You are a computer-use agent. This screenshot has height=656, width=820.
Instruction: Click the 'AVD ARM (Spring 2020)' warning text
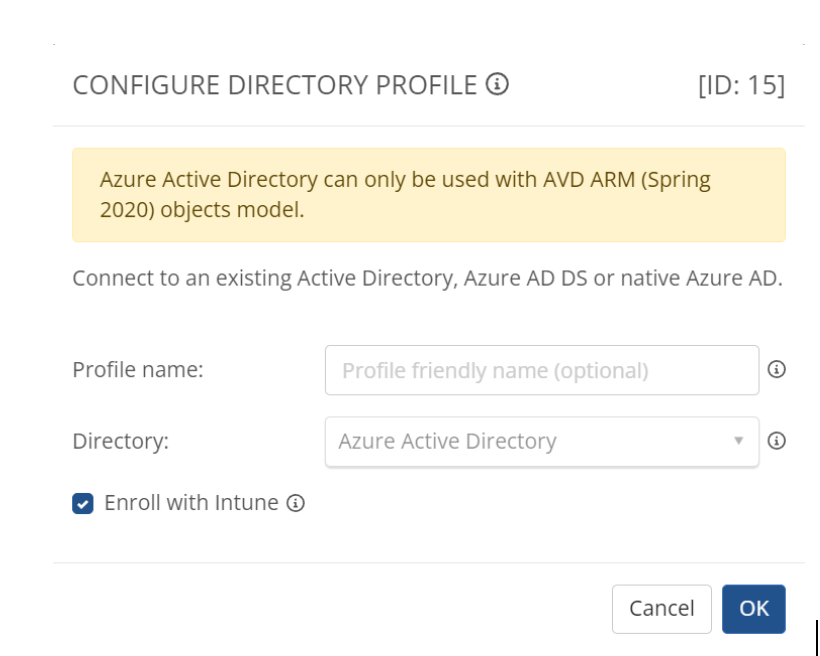point(629,181)
